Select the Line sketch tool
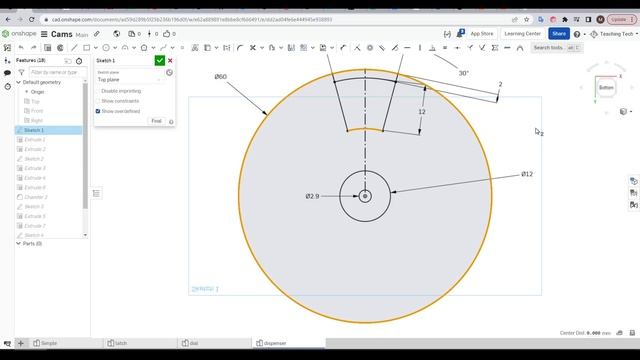Viewport: 640px width, 360px height. (x=74, y=48)
